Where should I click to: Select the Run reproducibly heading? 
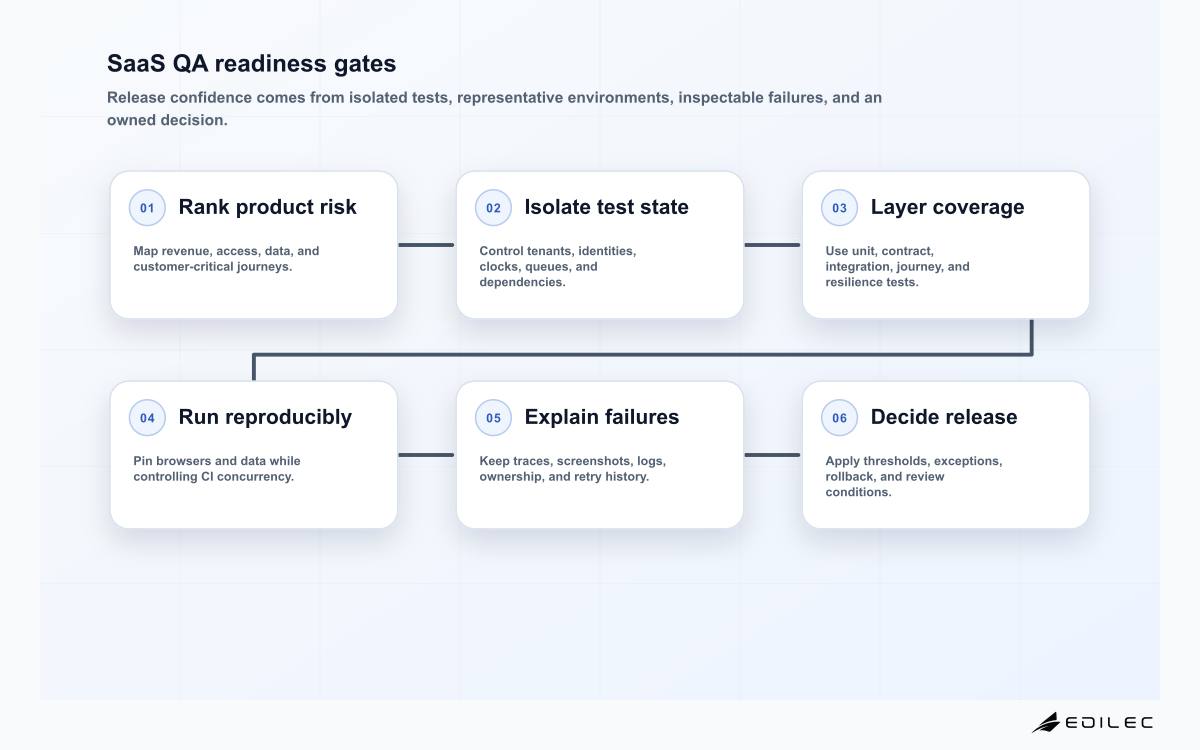click(x=265, y=417)
